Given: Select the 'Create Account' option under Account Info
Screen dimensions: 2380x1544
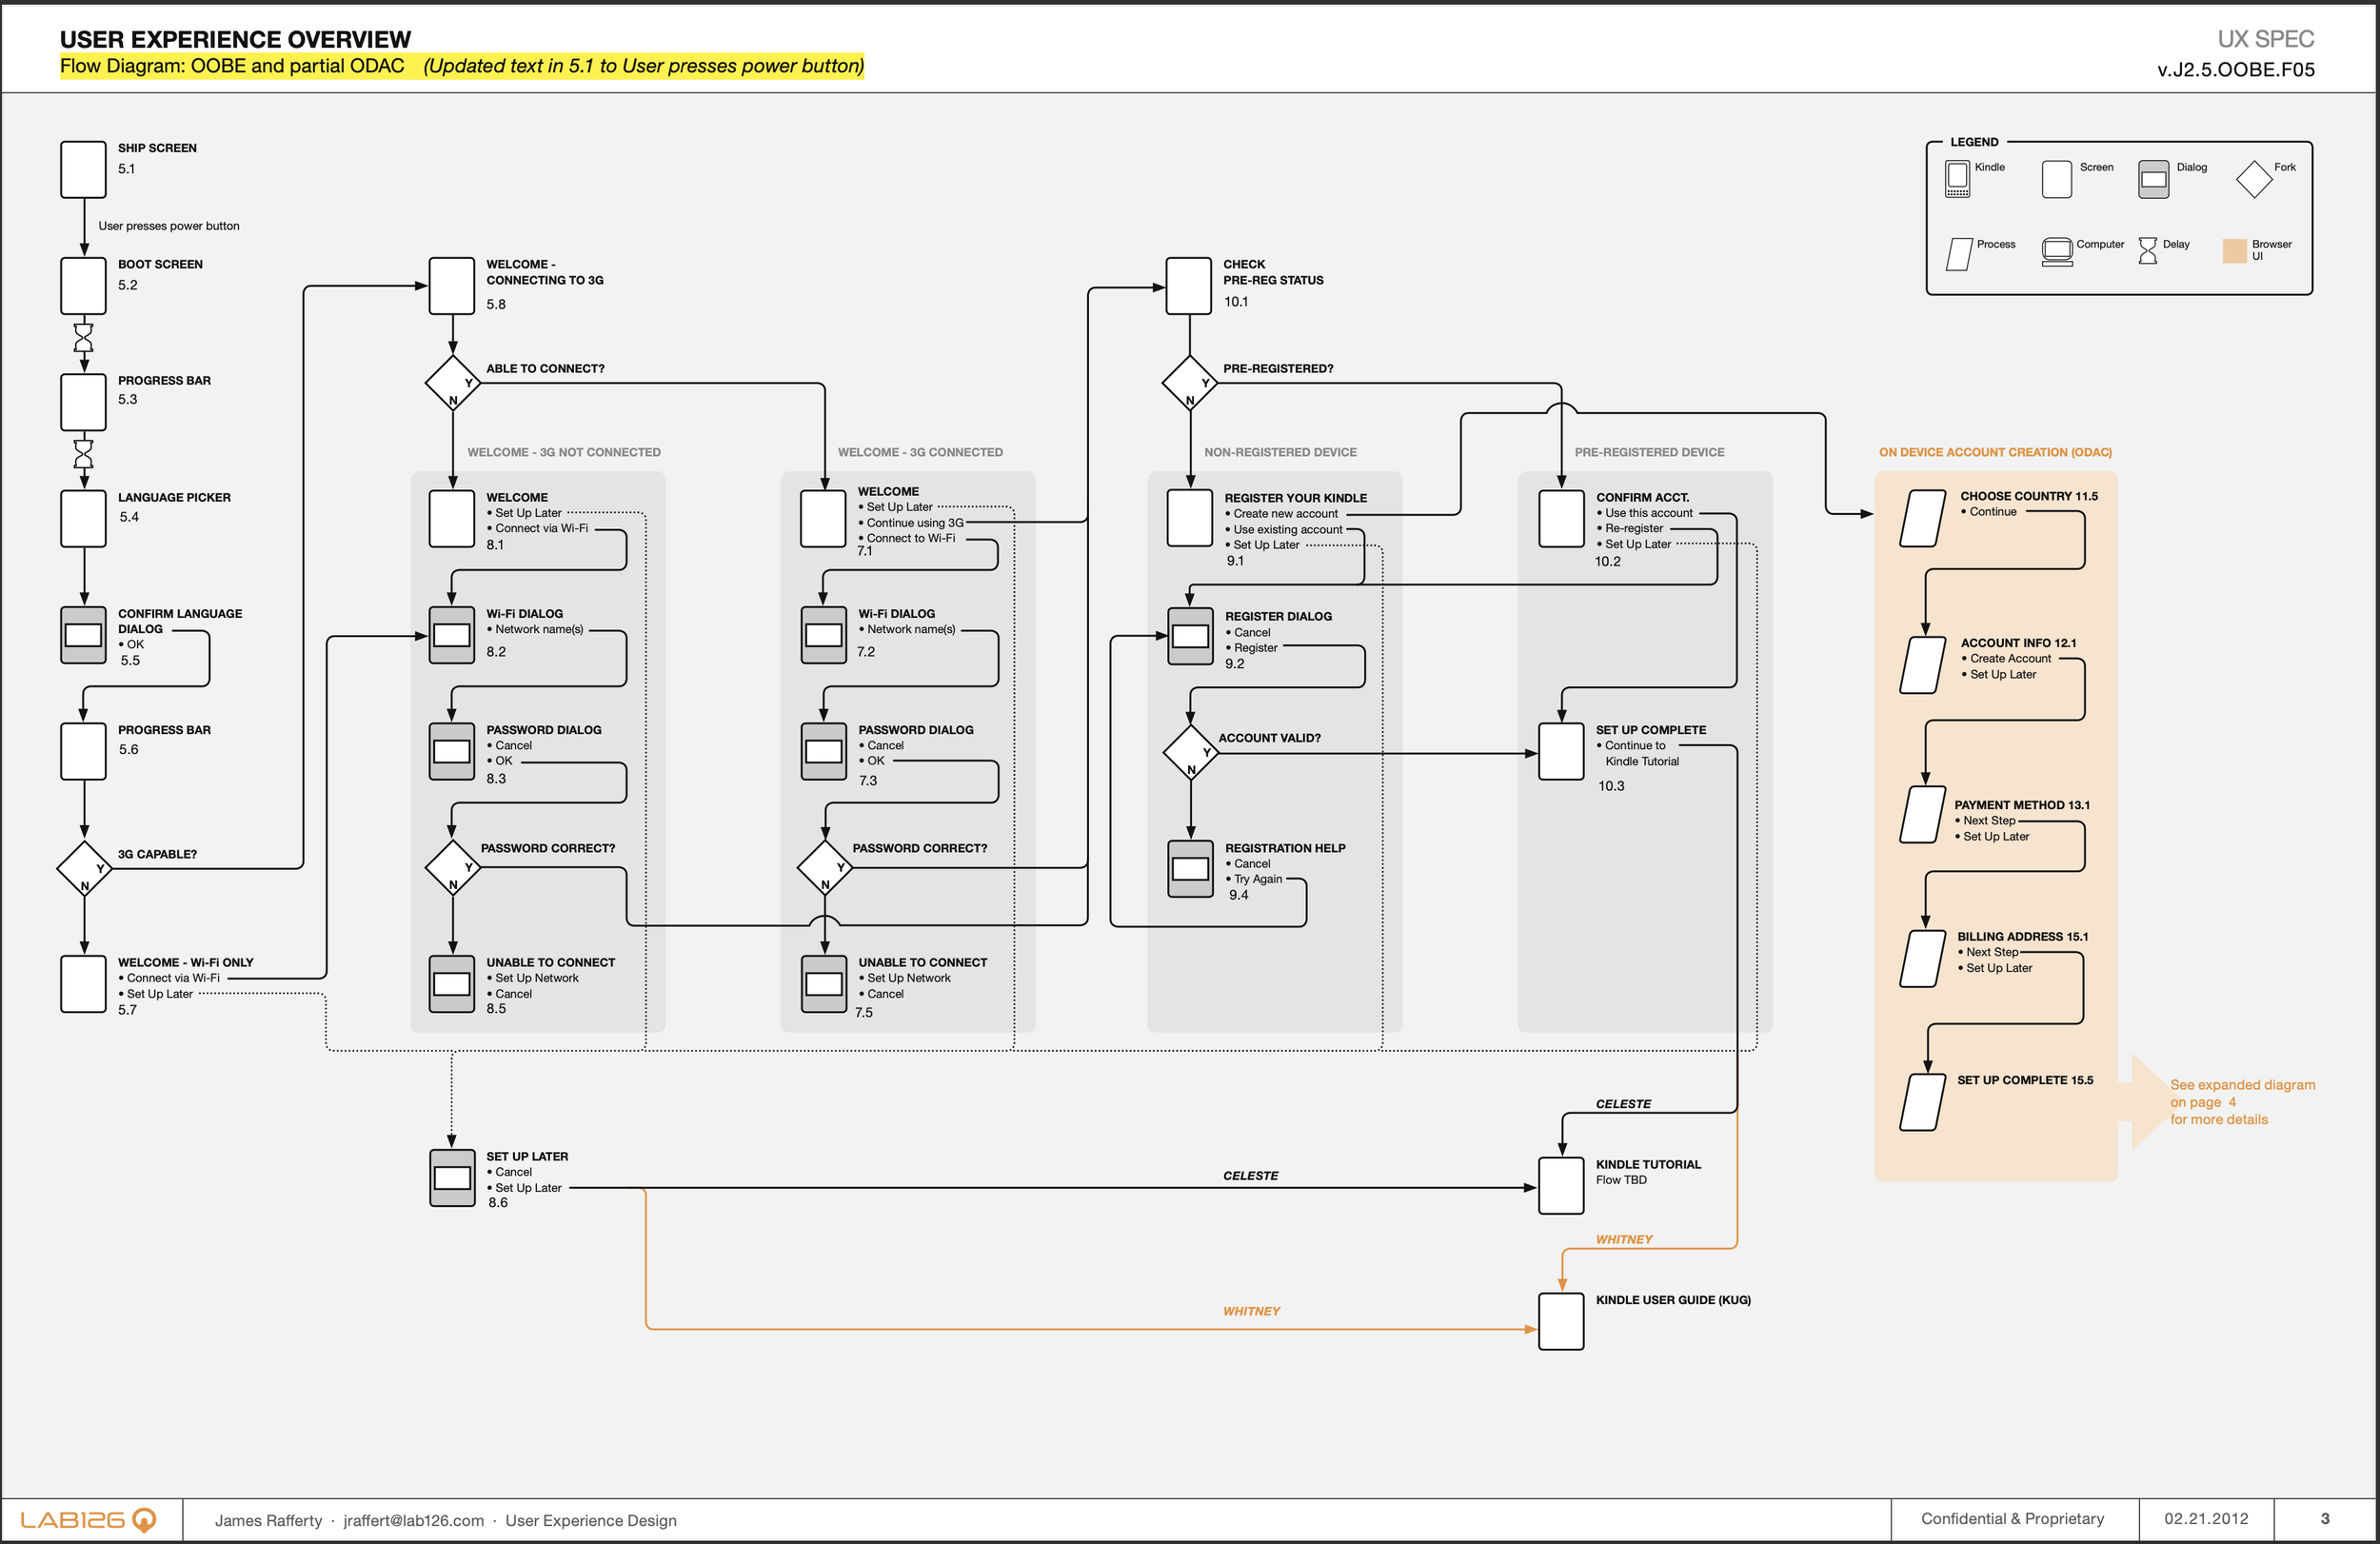Looking at the screenshot, I should (x=2010, y=659).
